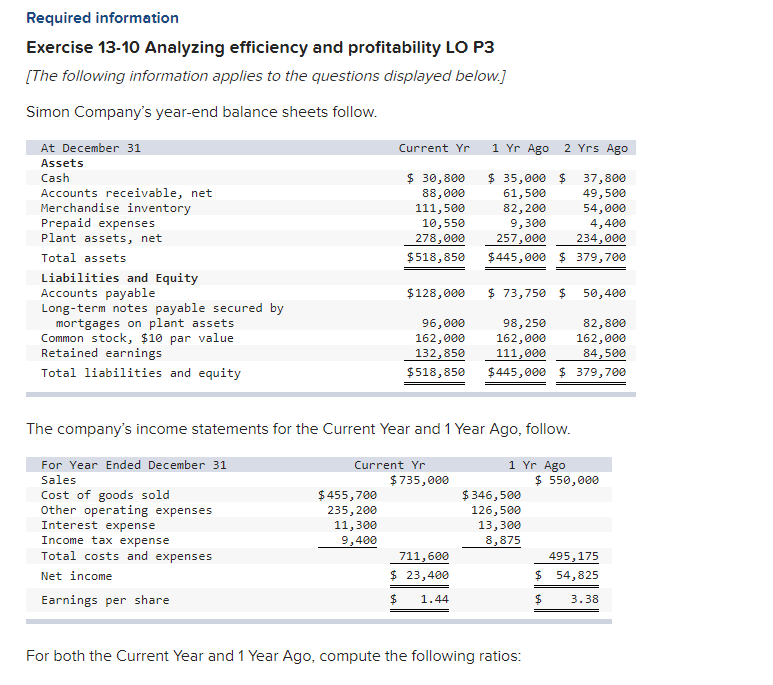Click 'Total assets' row label

pyautogui.click(x=83, y=258)
